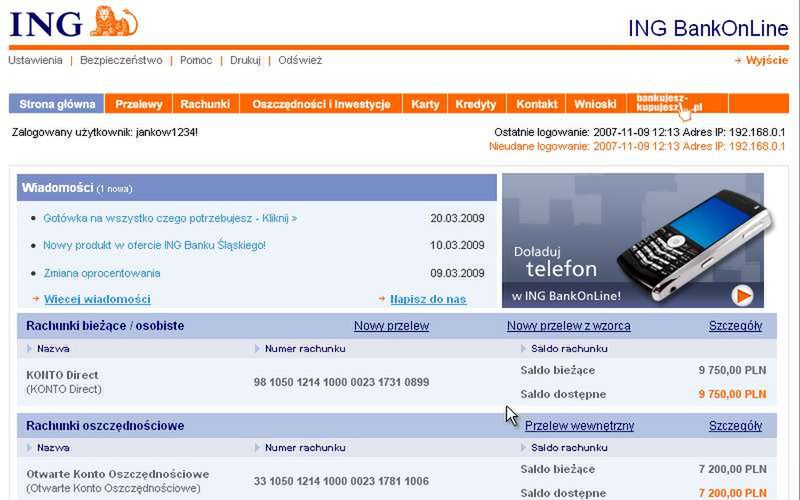Go to Oszczędności i Inwestycje tab
The height and width of the screenshot is (500, 800).
coord(321,104)
